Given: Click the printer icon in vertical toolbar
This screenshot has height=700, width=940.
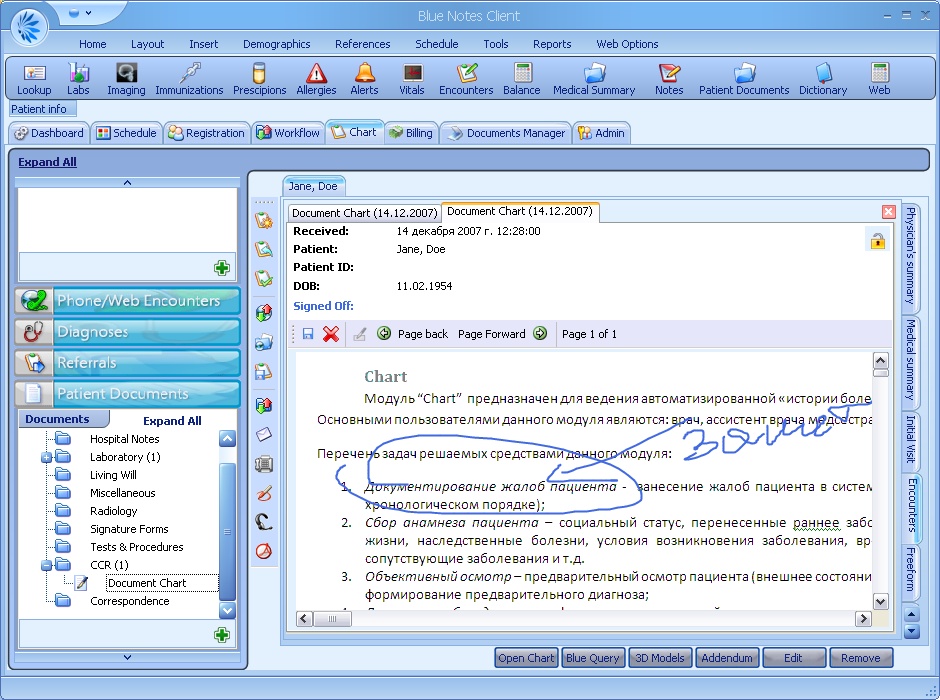Looking at the screenshot, I should [264, 464].
